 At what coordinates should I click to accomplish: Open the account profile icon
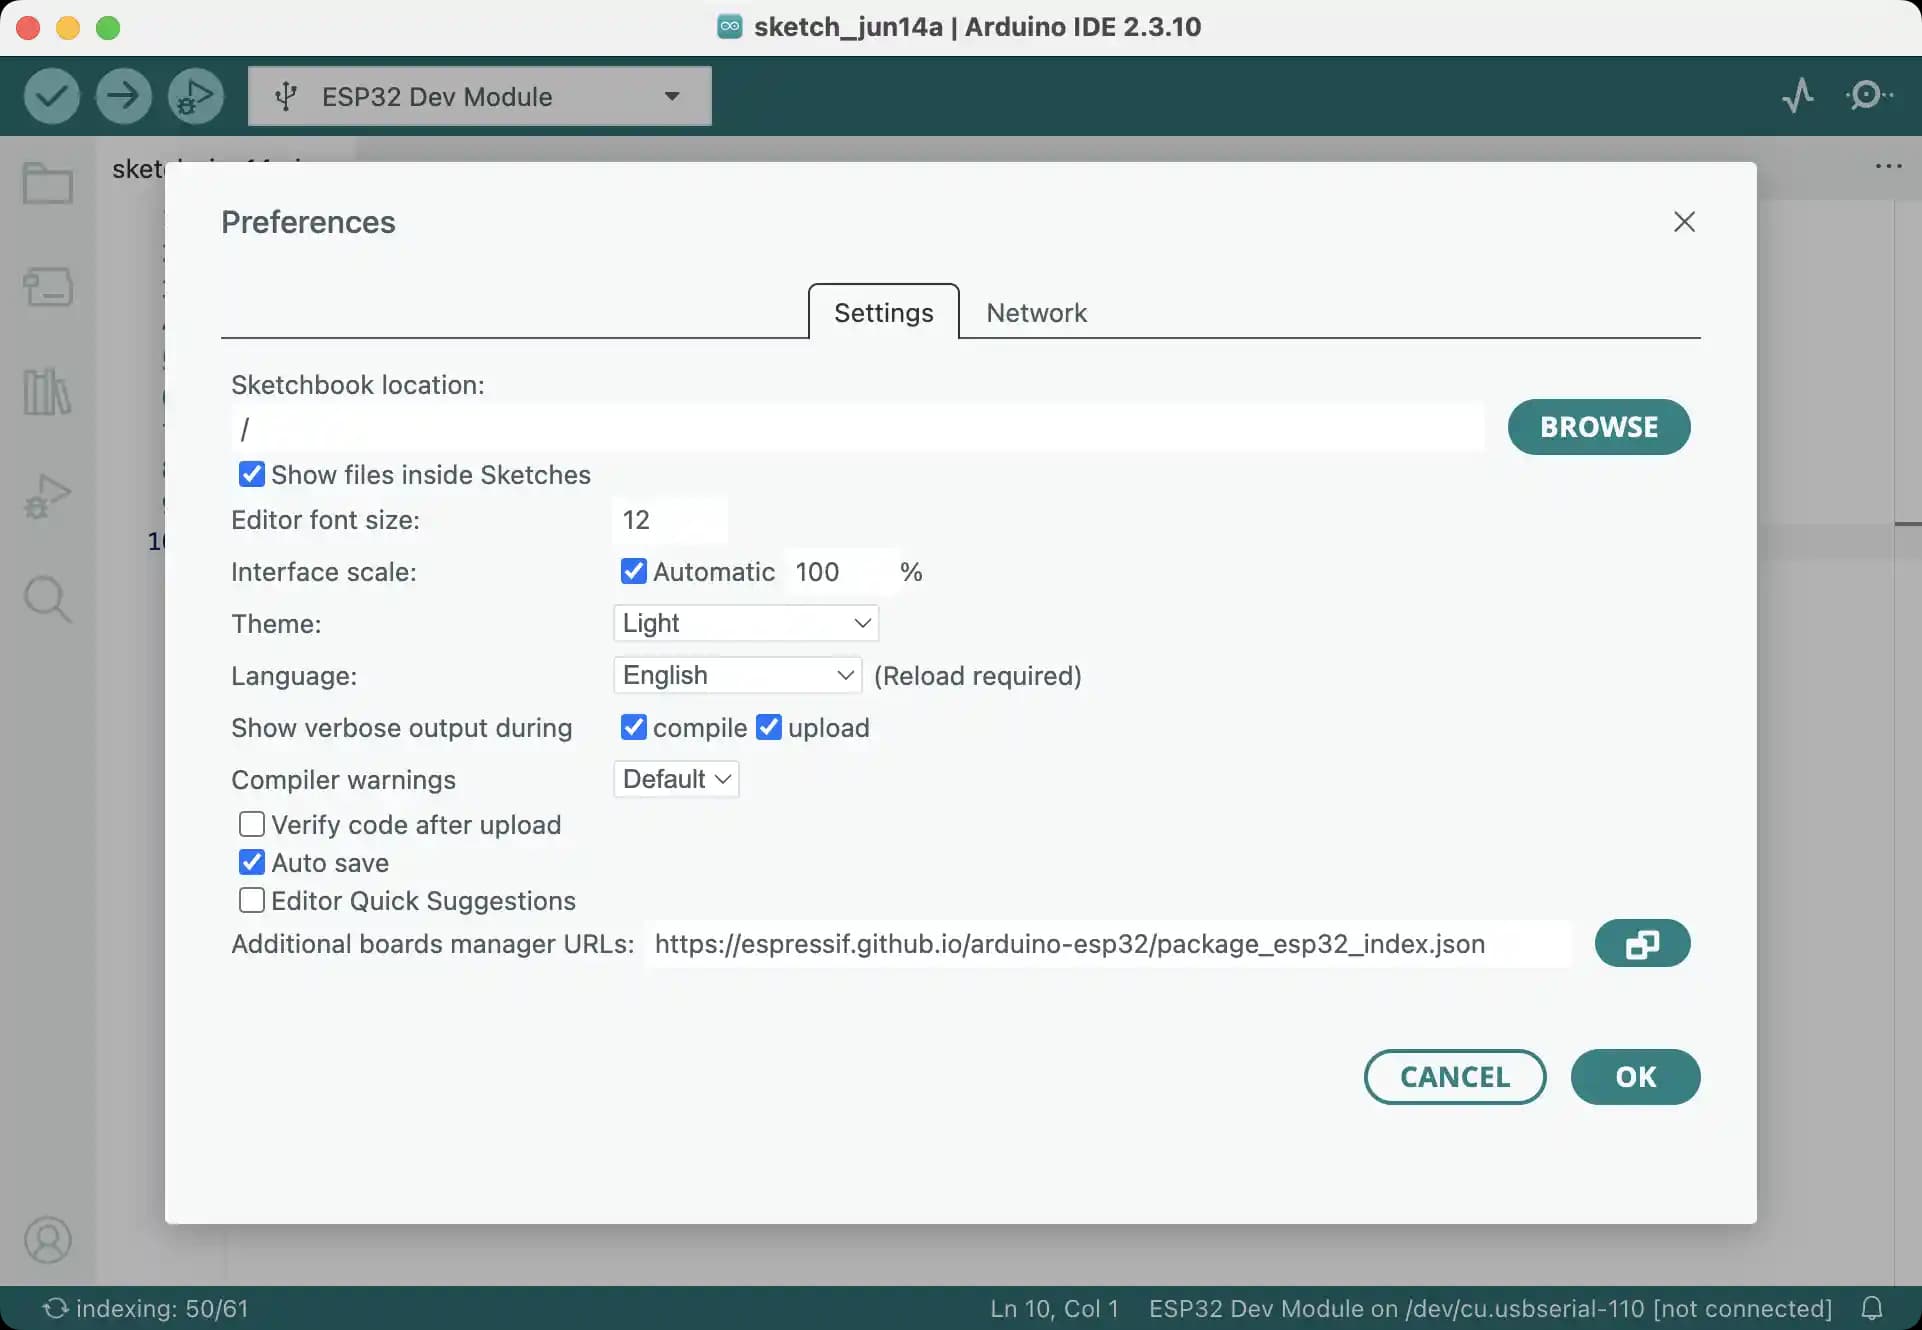[47, 1240]
